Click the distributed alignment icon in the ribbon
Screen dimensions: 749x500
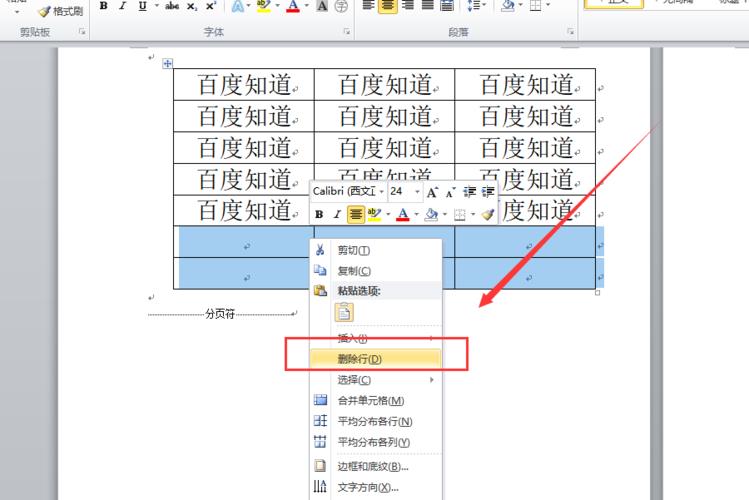point(447,6)
